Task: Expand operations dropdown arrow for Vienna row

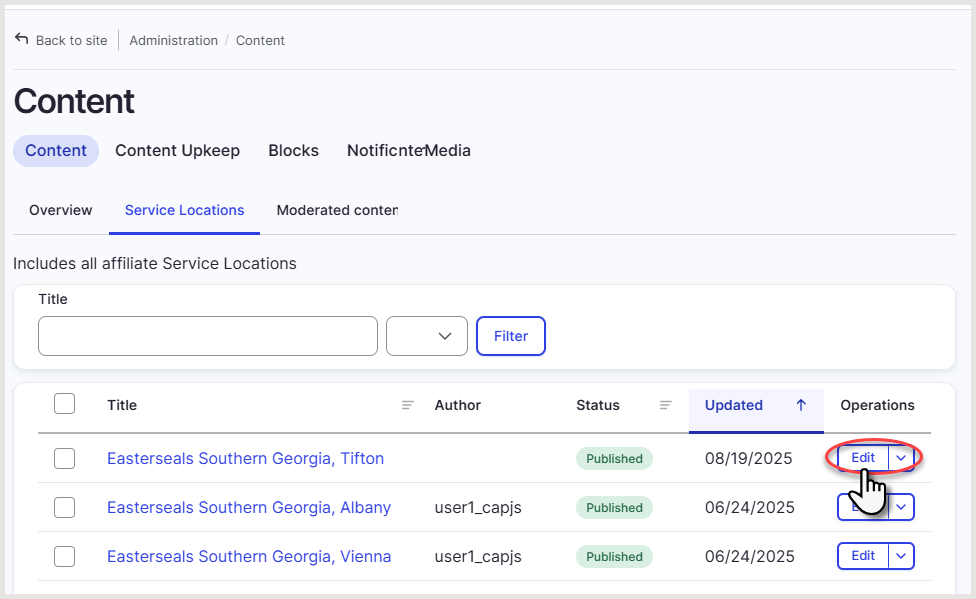Action: (x=901, y=556)
